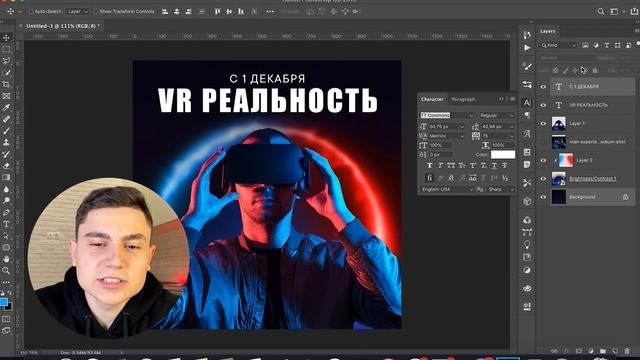Select the Rectangular Marquee tool
640x360 pixels.
(x=6, y=49)
